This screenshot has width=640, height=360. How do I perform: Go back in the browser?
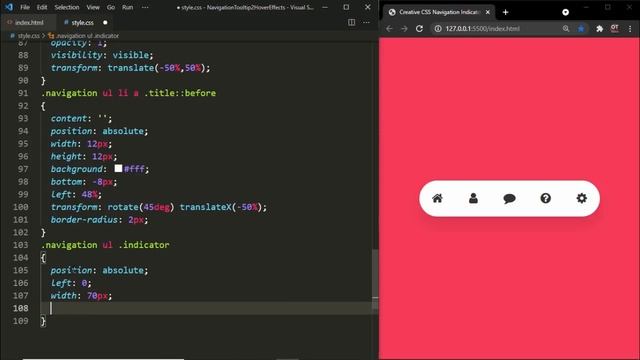tap(389, 29)
